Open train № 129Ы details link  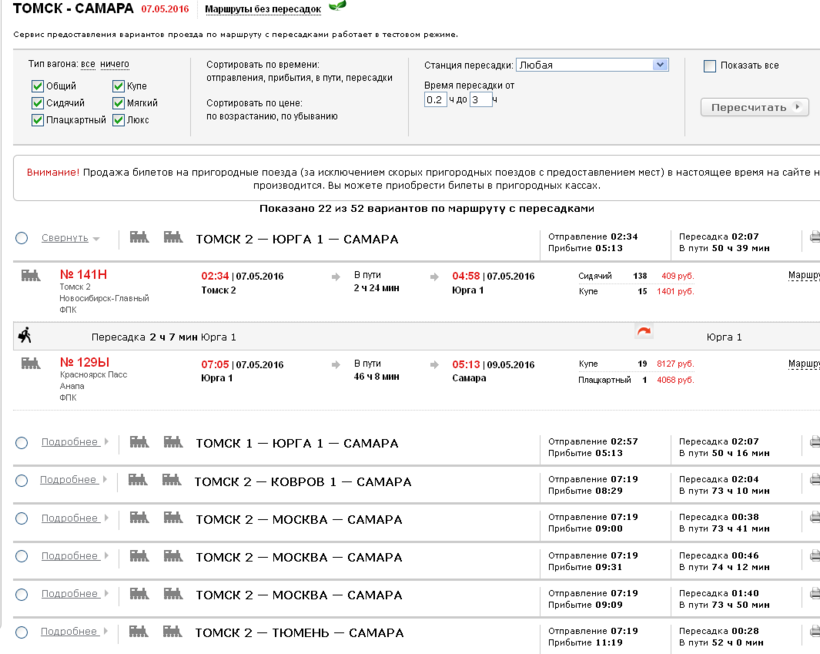pos(85,362)
